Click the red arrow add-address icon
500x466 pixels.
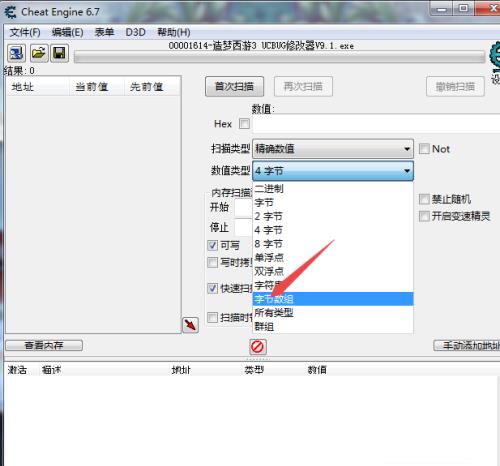click(x=190, y=325)
